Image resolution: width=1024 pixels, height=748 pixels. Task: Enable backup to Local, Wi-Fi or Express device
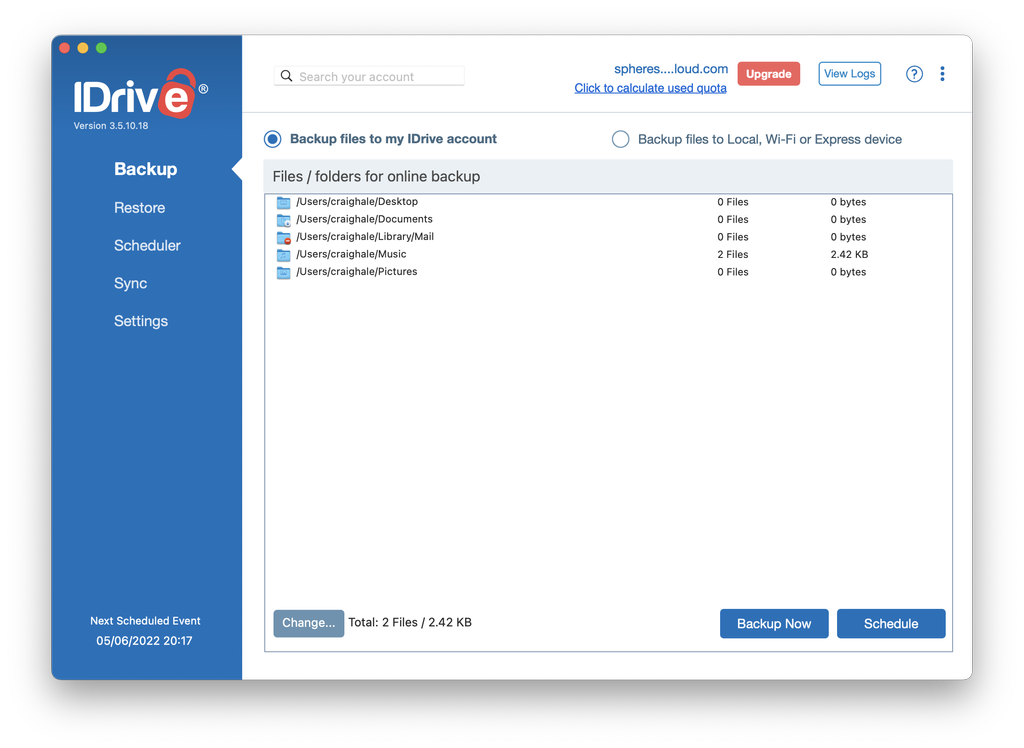pos(620,139)
